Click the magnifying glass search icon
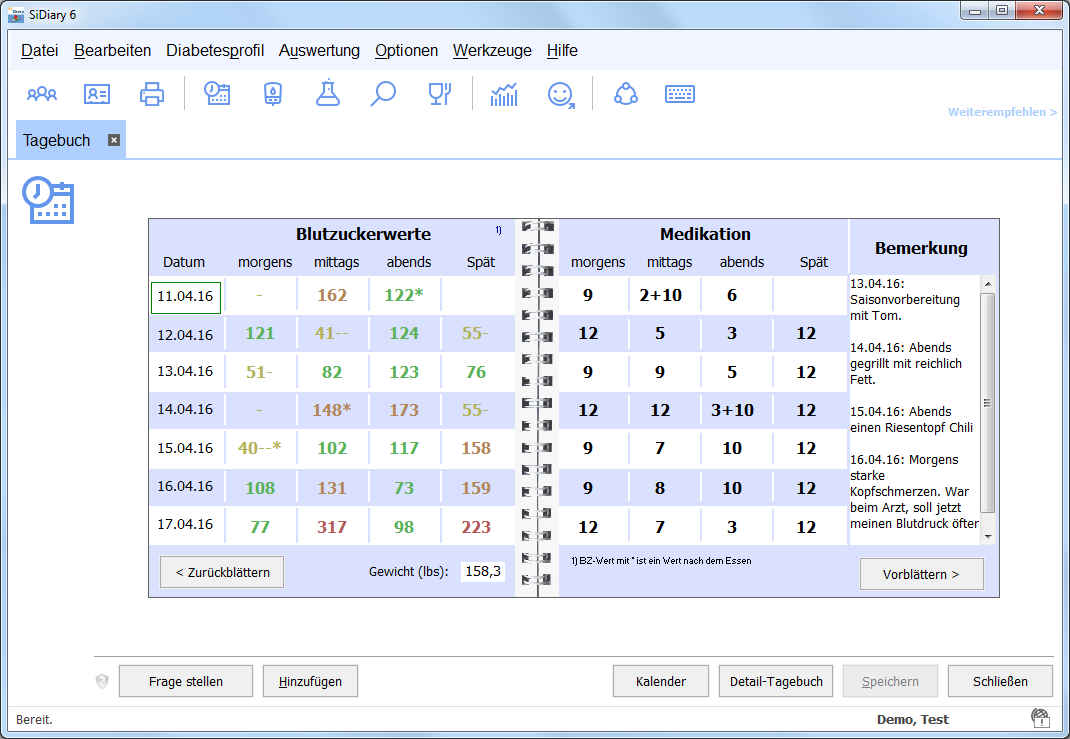Screen dimensions: 1070x739 point(383,94)
